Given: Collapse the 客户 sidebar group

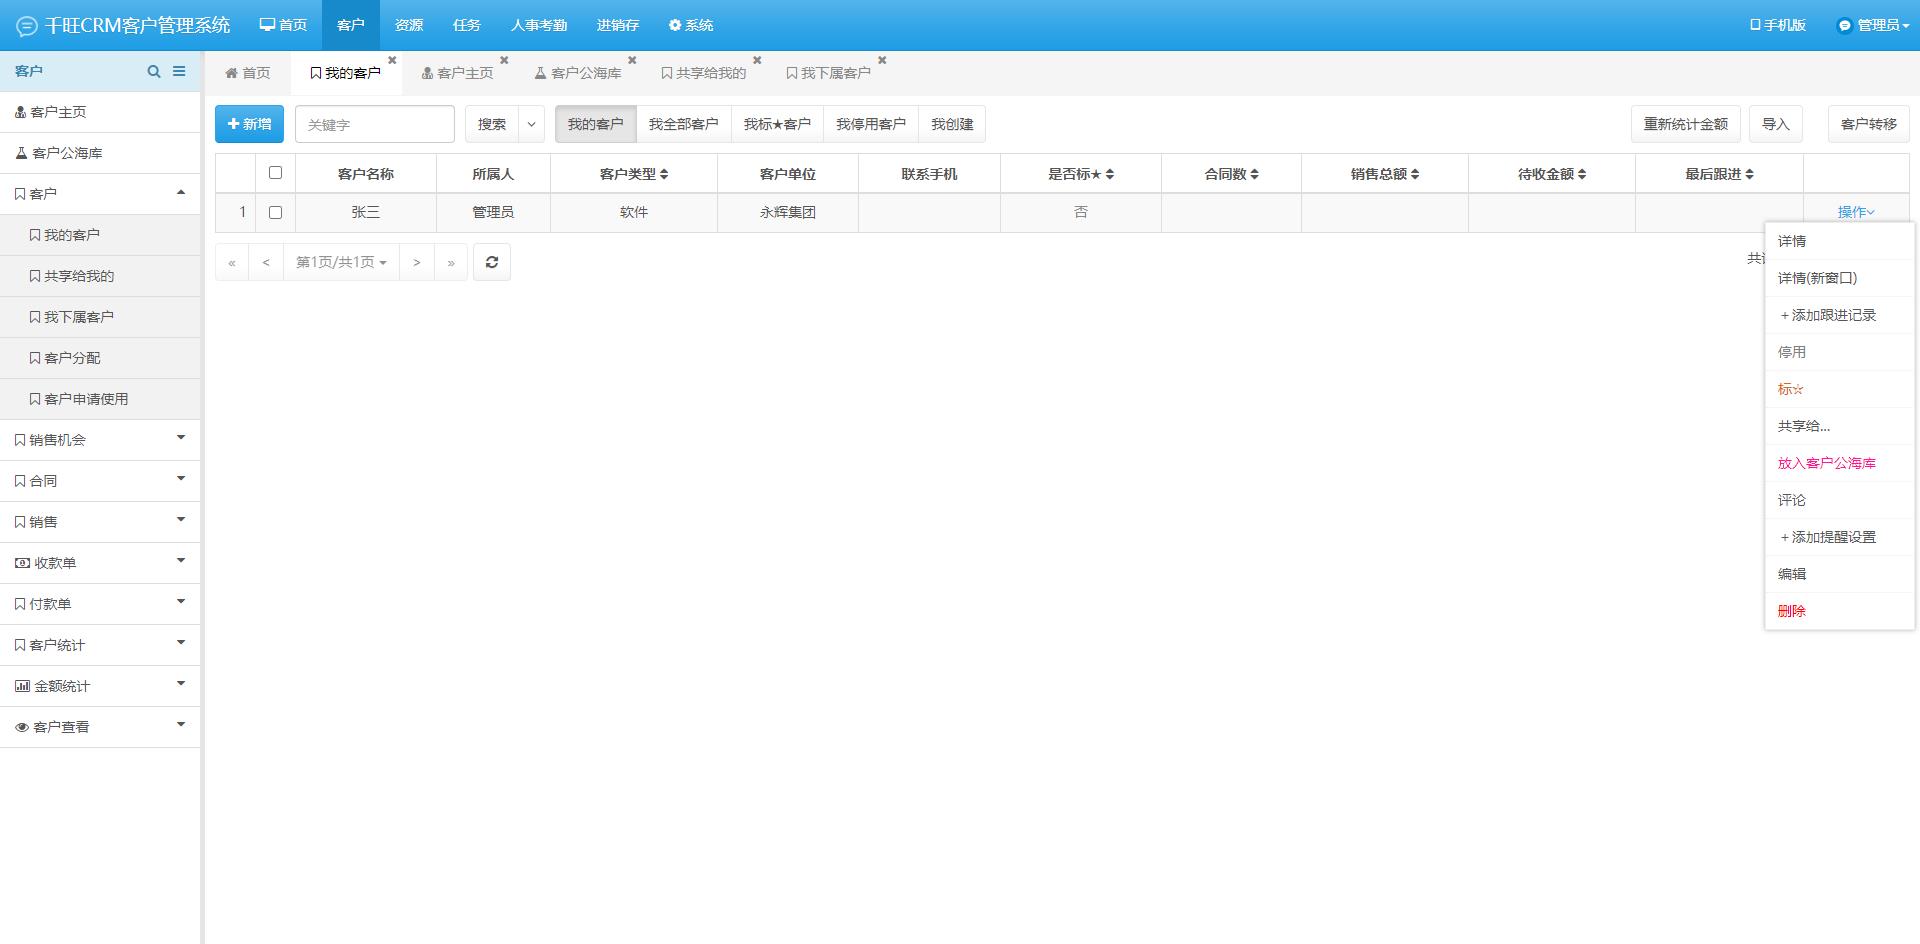Looking at the screenshot, I should point(100,194).
